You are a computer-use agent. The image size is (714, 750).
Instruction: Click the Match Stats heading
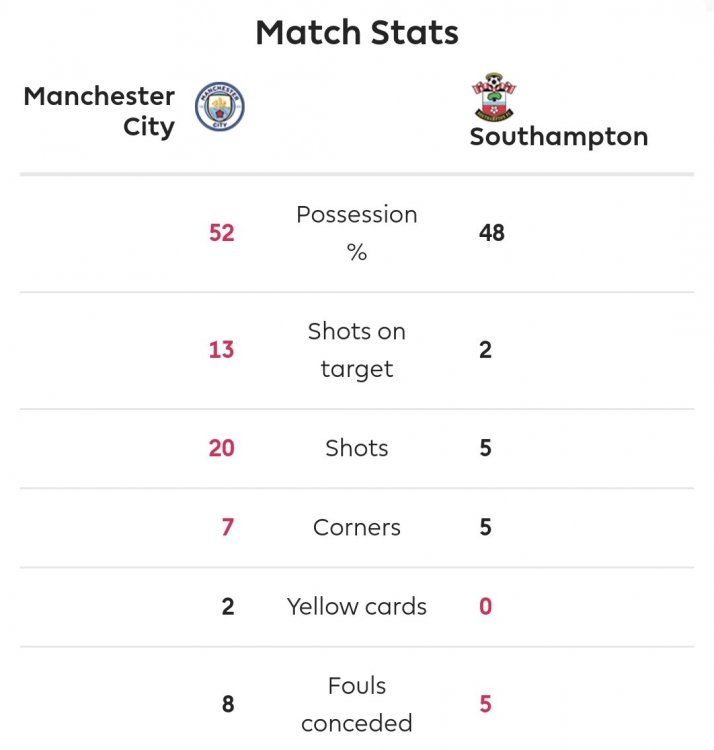click(357, 33)
